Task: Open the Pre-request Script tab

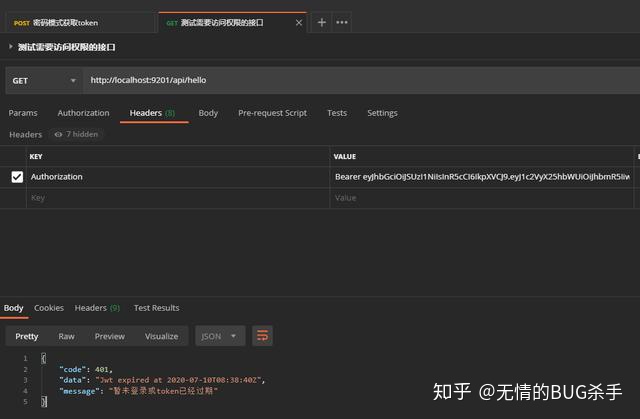Action: pyautogui.click(x=272, y=113)
